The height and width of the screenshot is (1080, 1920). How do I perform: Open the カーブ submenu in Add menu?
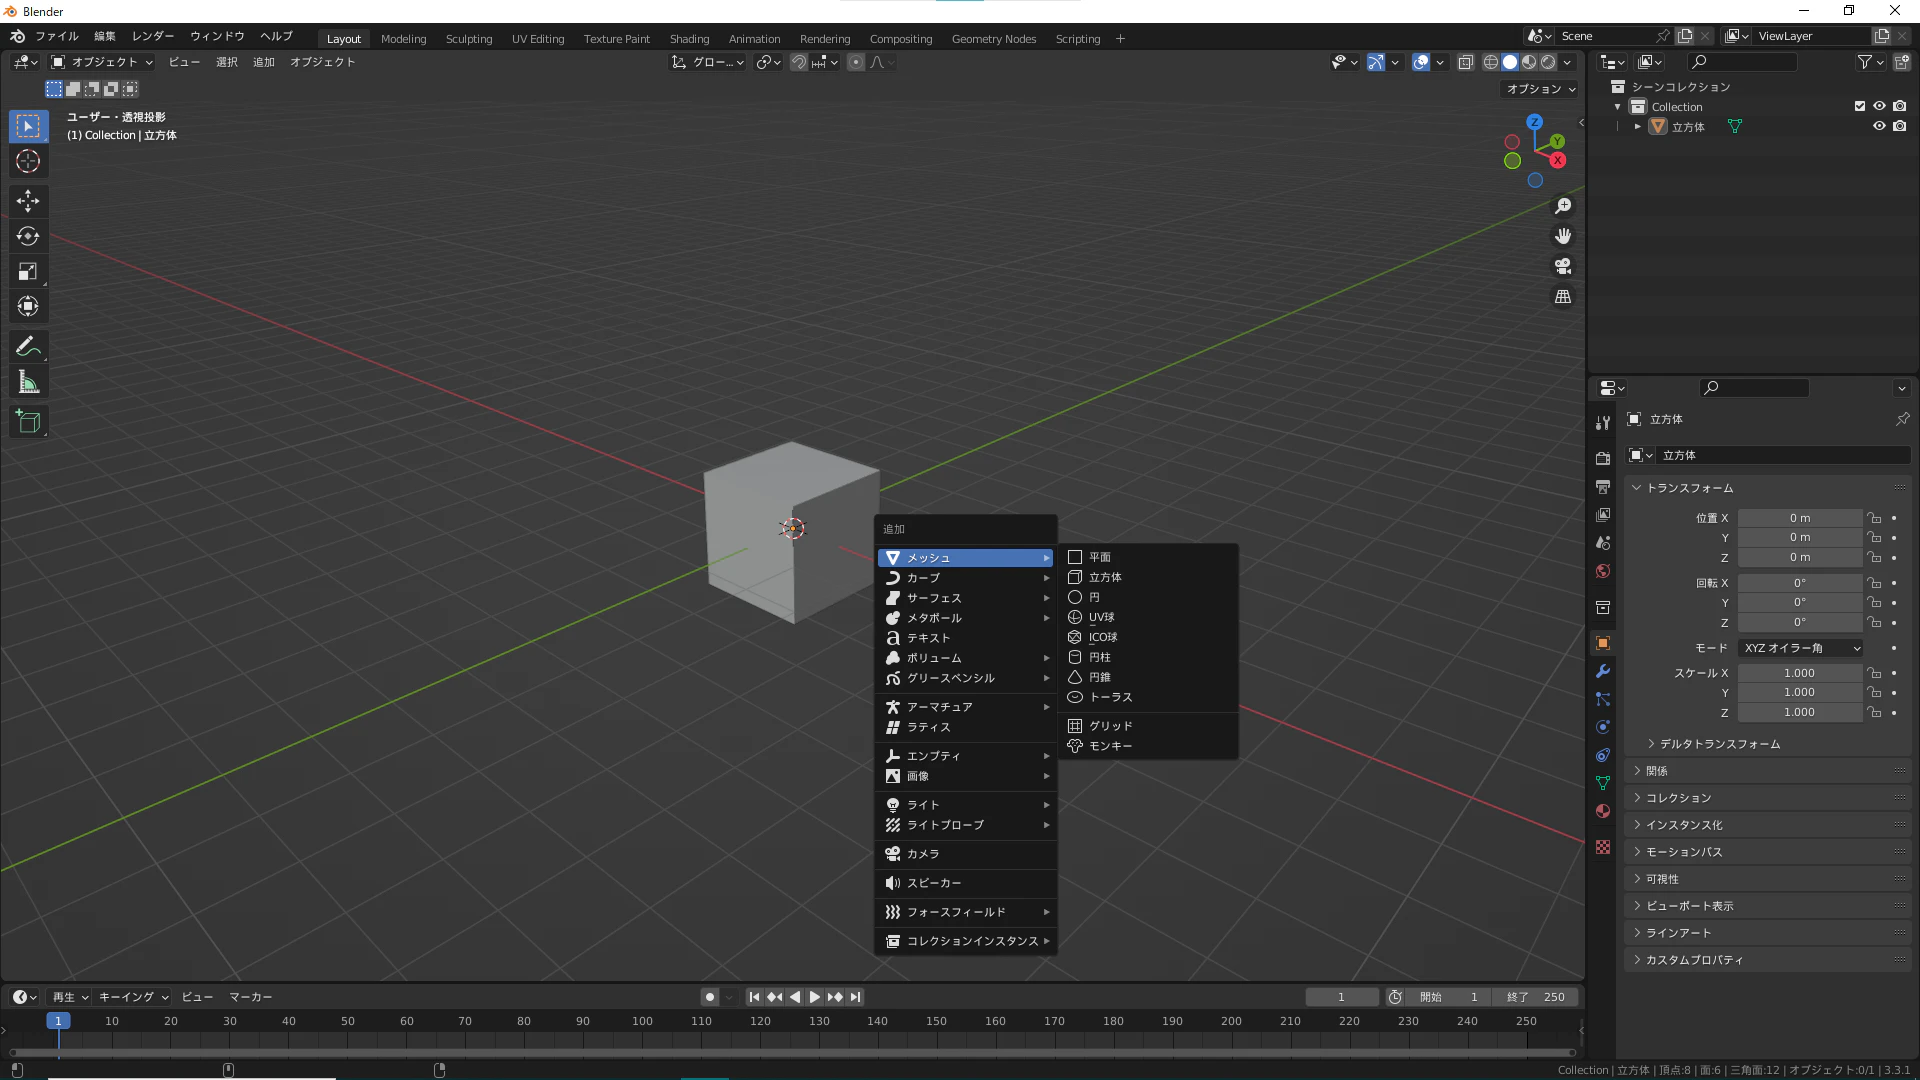[966, 578]
